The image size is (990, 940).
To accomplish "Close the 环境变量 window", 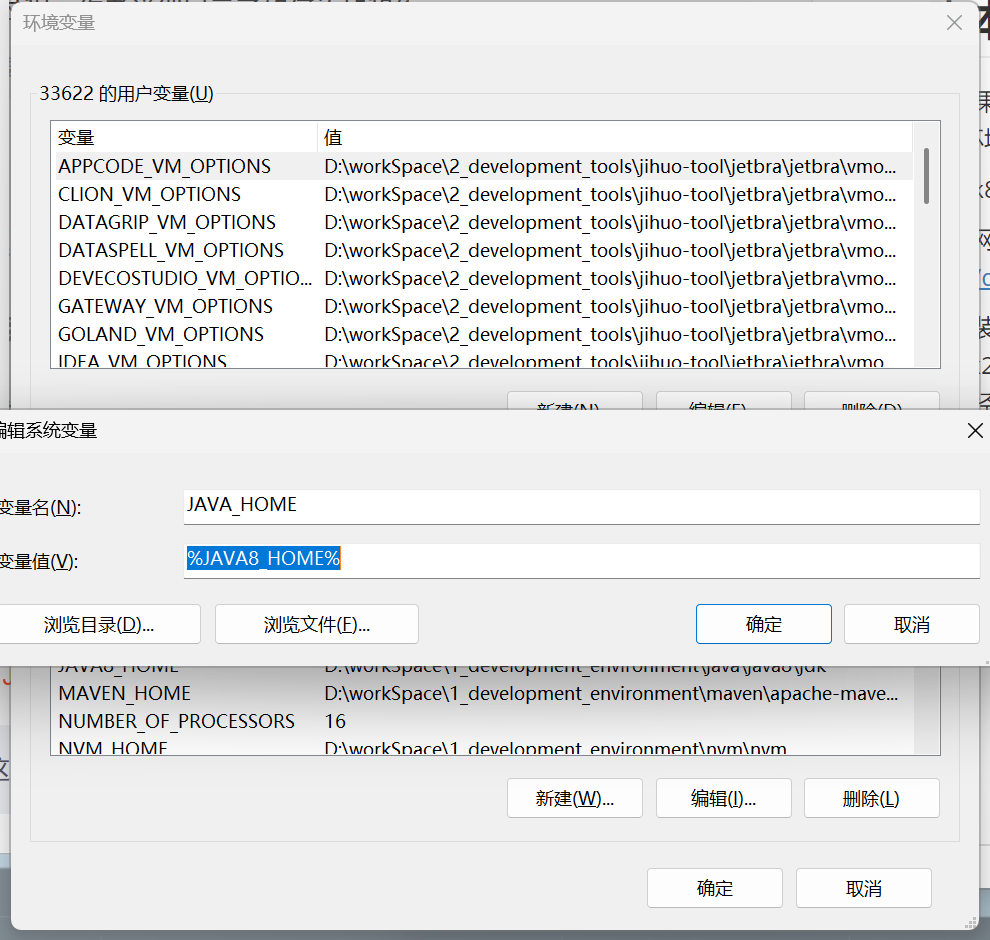I will pos(956,22).
